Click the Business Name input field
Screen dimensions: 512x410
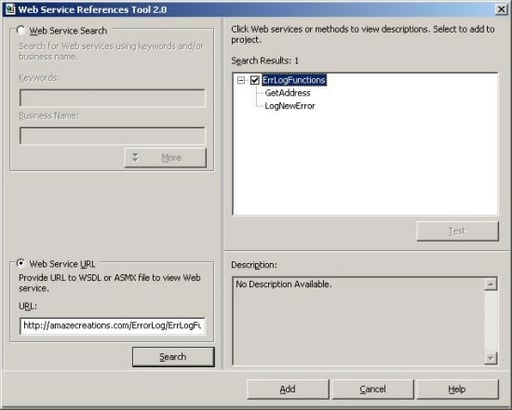click(112, 136)
